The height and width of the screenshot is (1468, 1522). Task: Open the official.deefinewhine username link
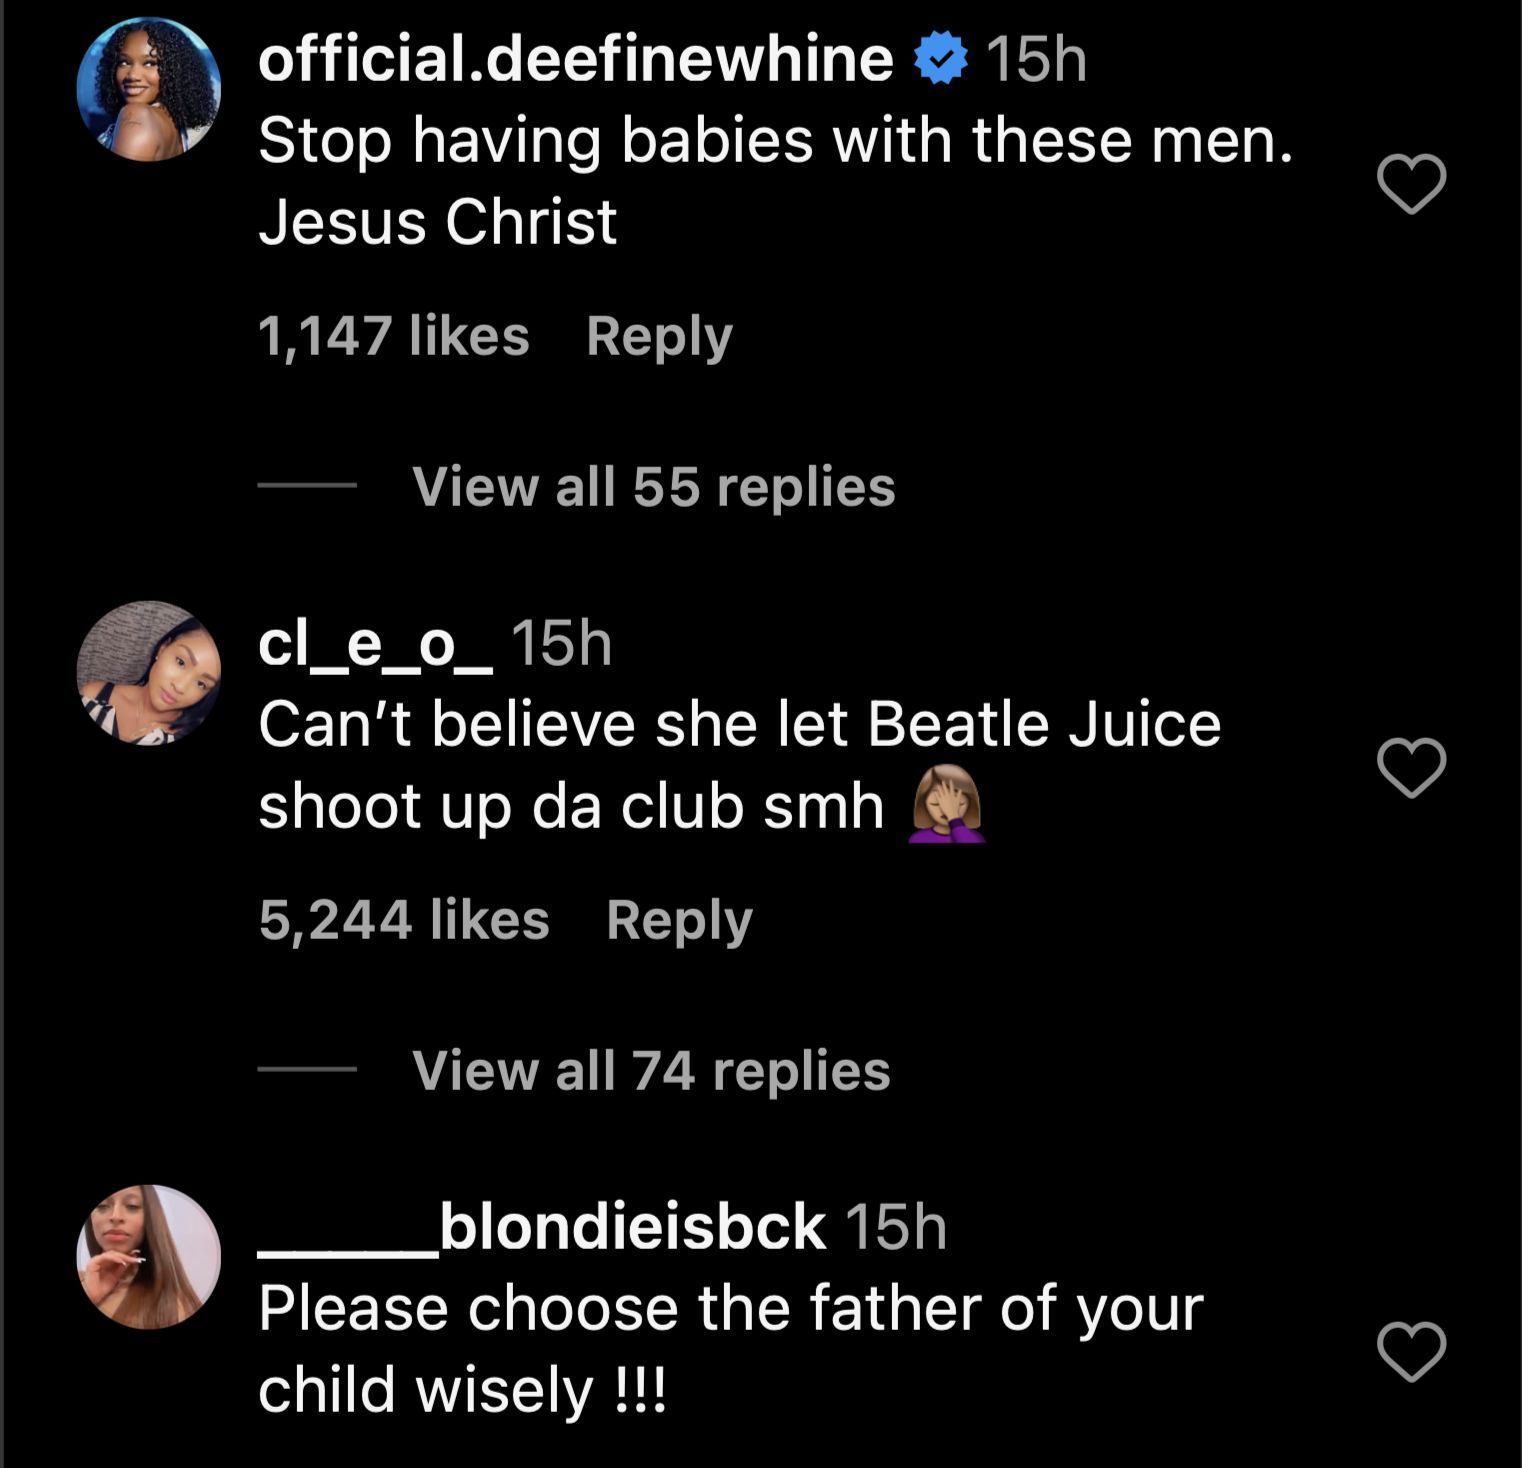click(x=575, y=59)
